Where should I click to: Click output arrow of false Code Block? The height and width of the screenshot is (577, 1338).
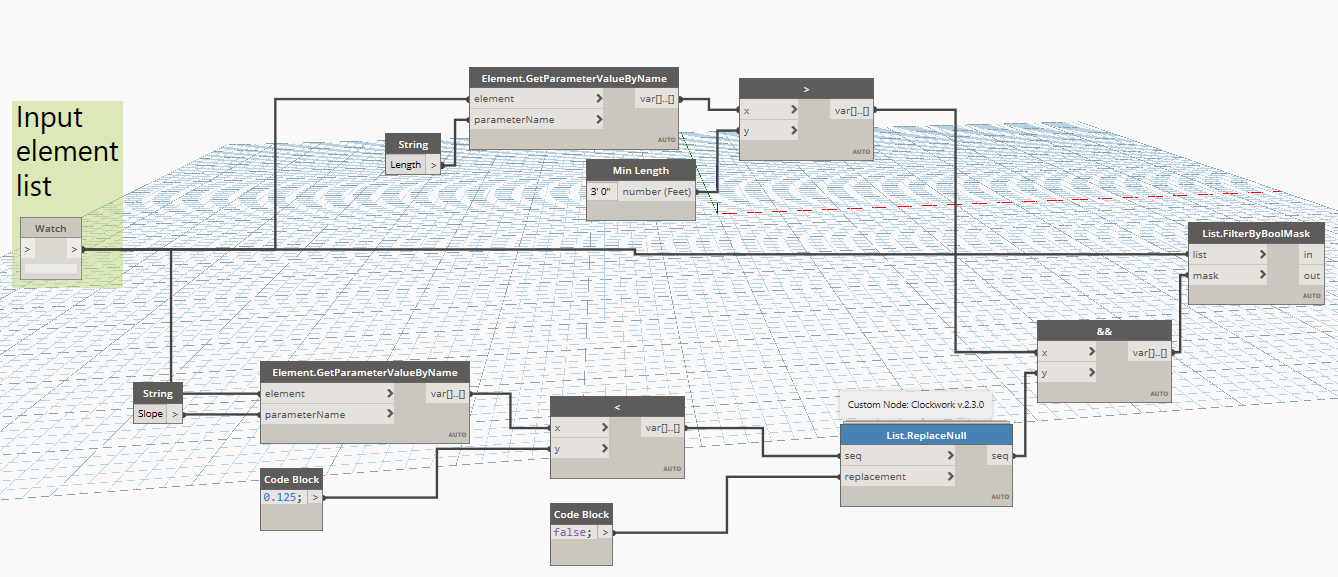pos(603,532)
